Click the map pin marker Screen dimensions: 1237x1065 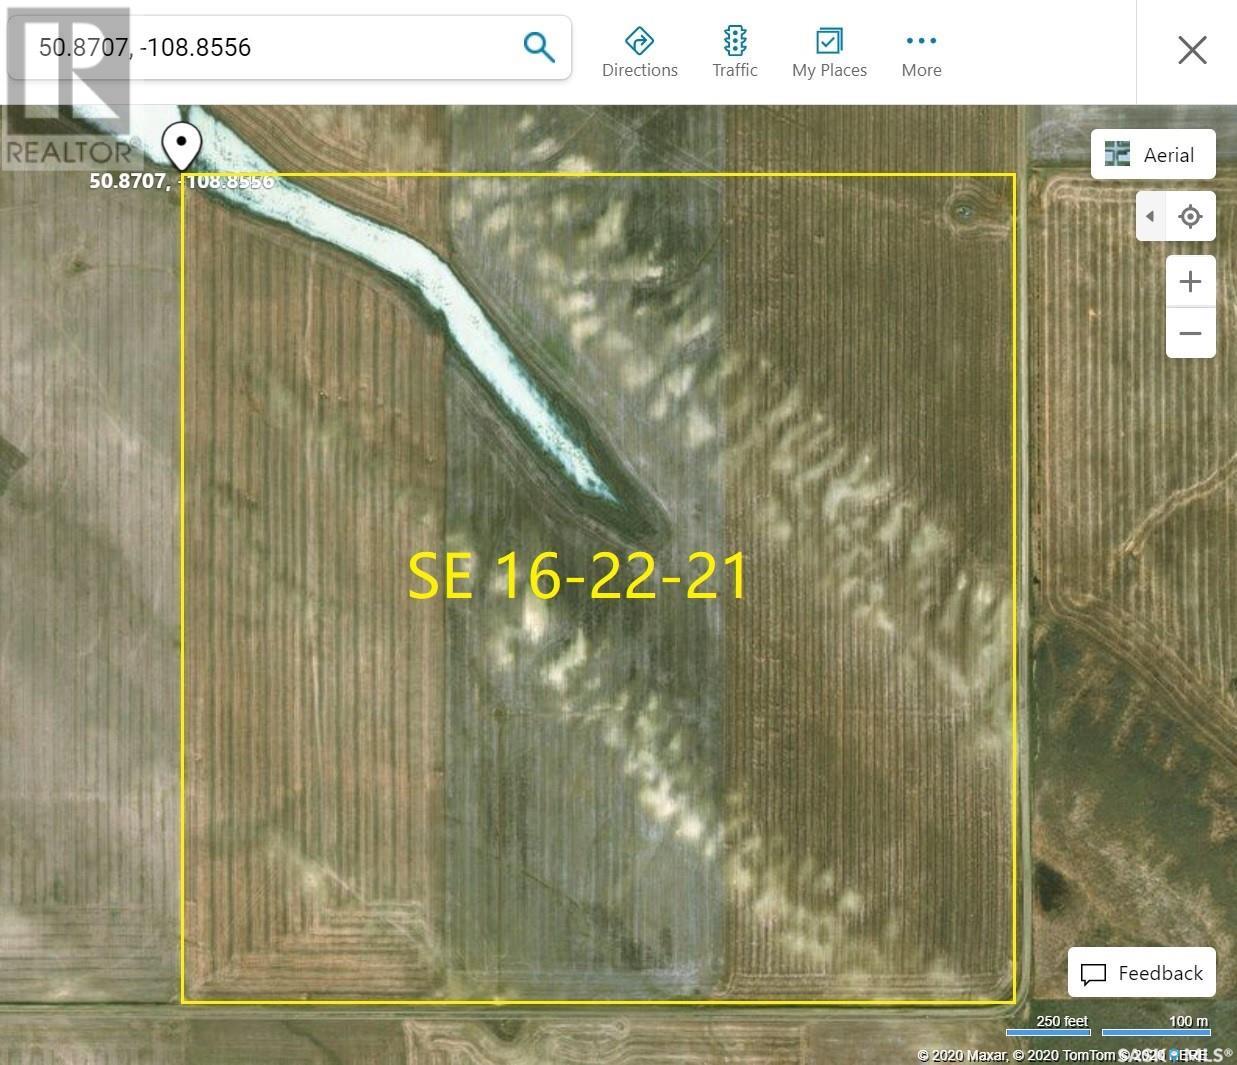pos(181,146)
